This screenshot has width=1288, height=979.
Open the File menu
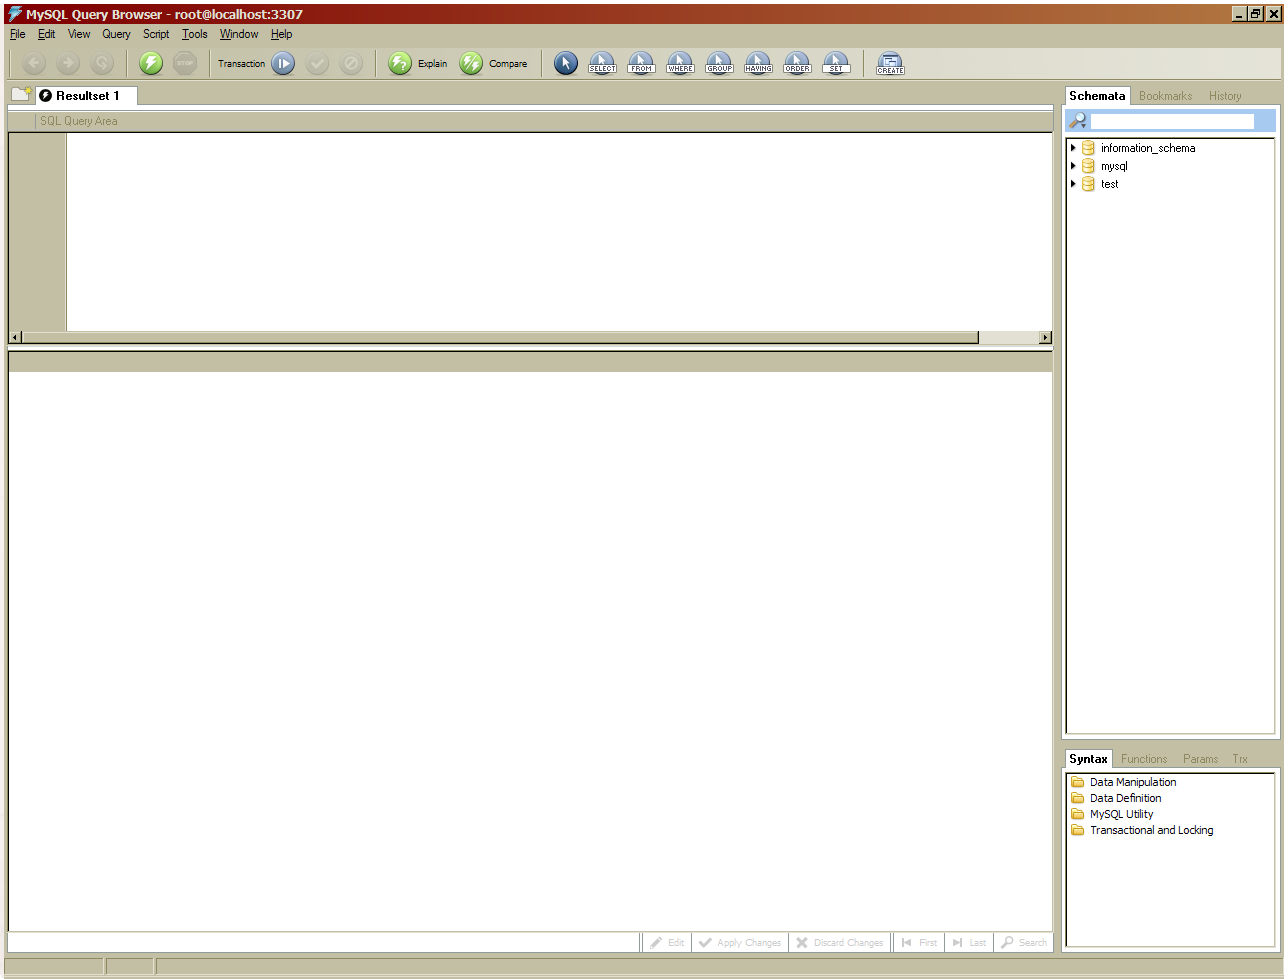click(x=18, y=34)
